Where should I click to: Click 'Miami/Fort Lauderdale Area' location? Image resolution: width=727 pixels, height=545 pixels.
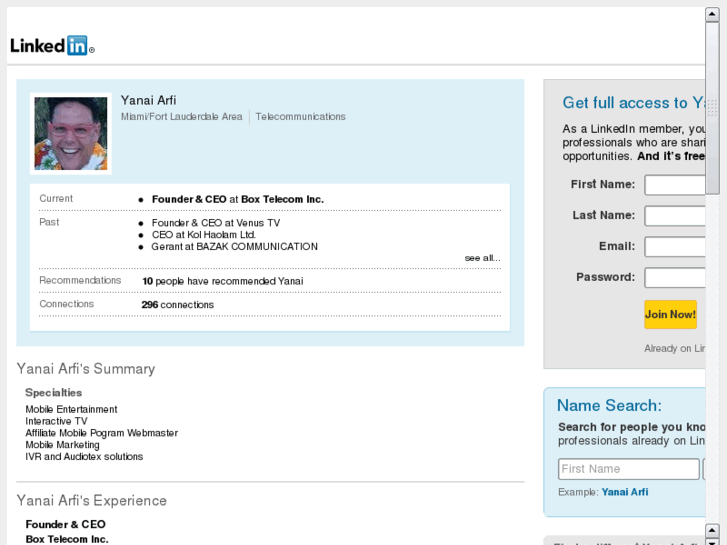click(x=182, y=117)
